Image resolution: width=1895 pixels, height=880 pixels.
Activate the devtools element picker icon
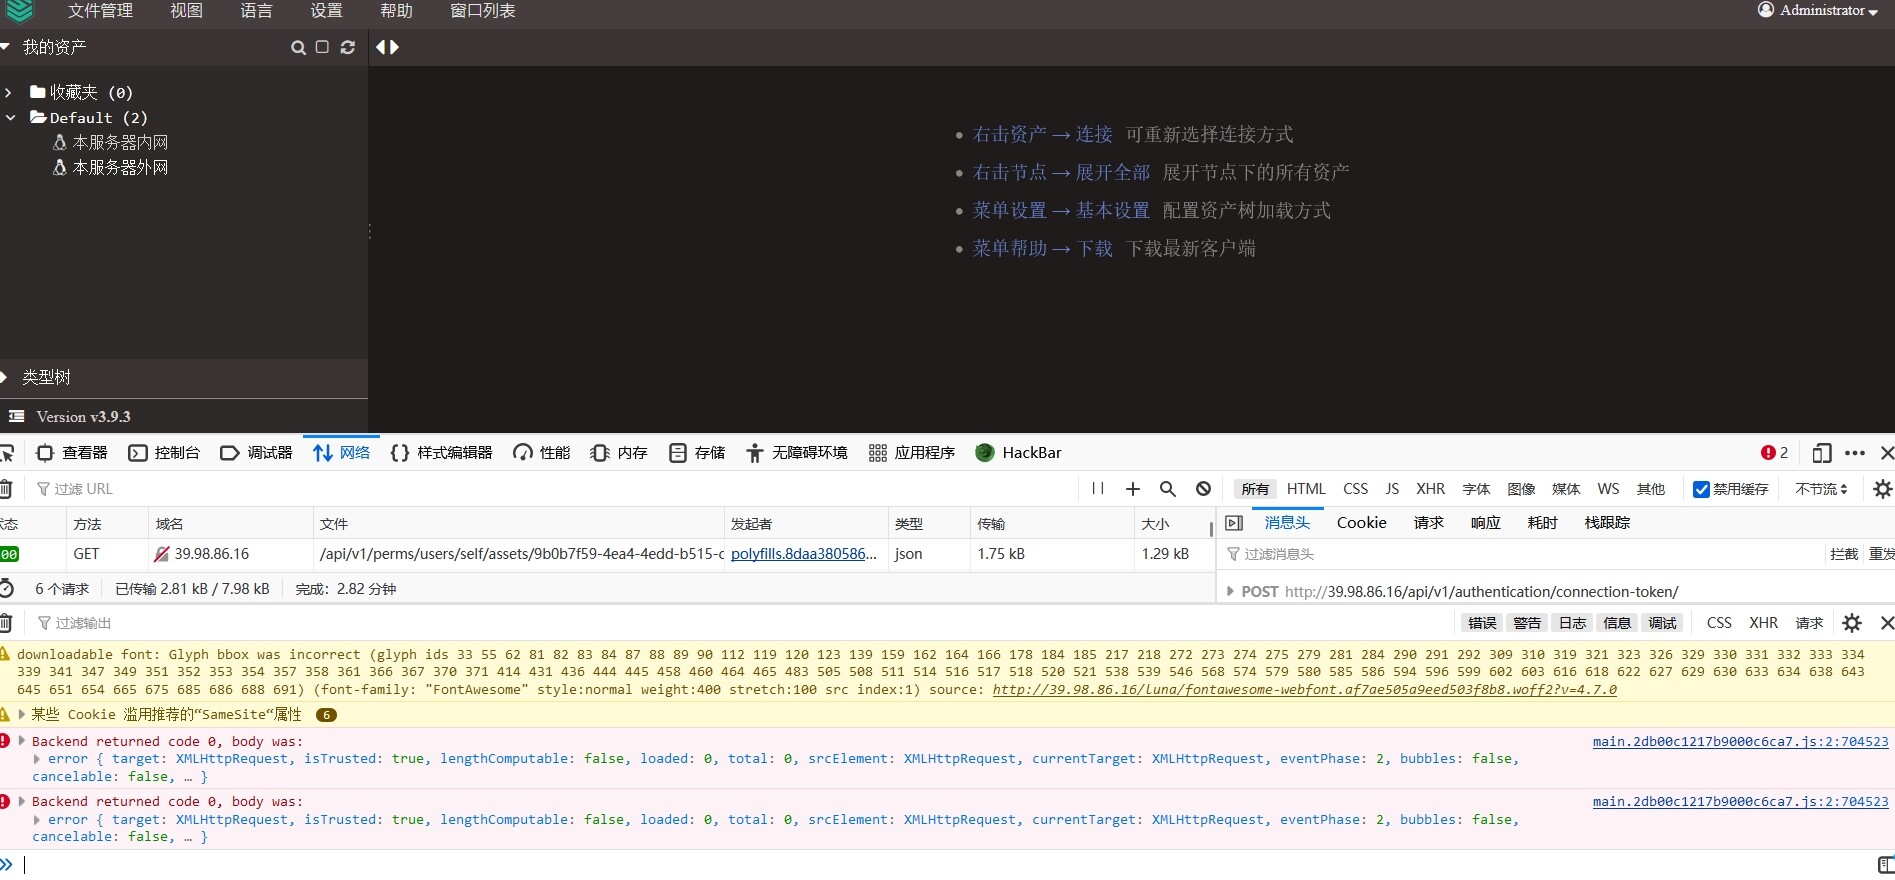tap(6, 453)
